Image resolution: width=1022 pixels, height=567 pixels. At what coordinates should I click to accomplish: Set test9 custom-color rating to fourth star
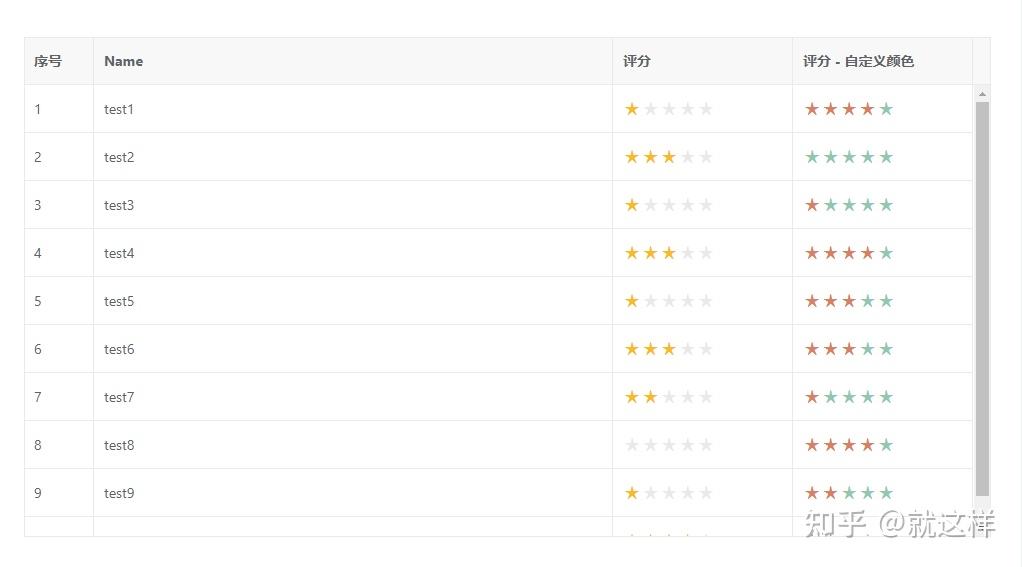click(867, 493)
